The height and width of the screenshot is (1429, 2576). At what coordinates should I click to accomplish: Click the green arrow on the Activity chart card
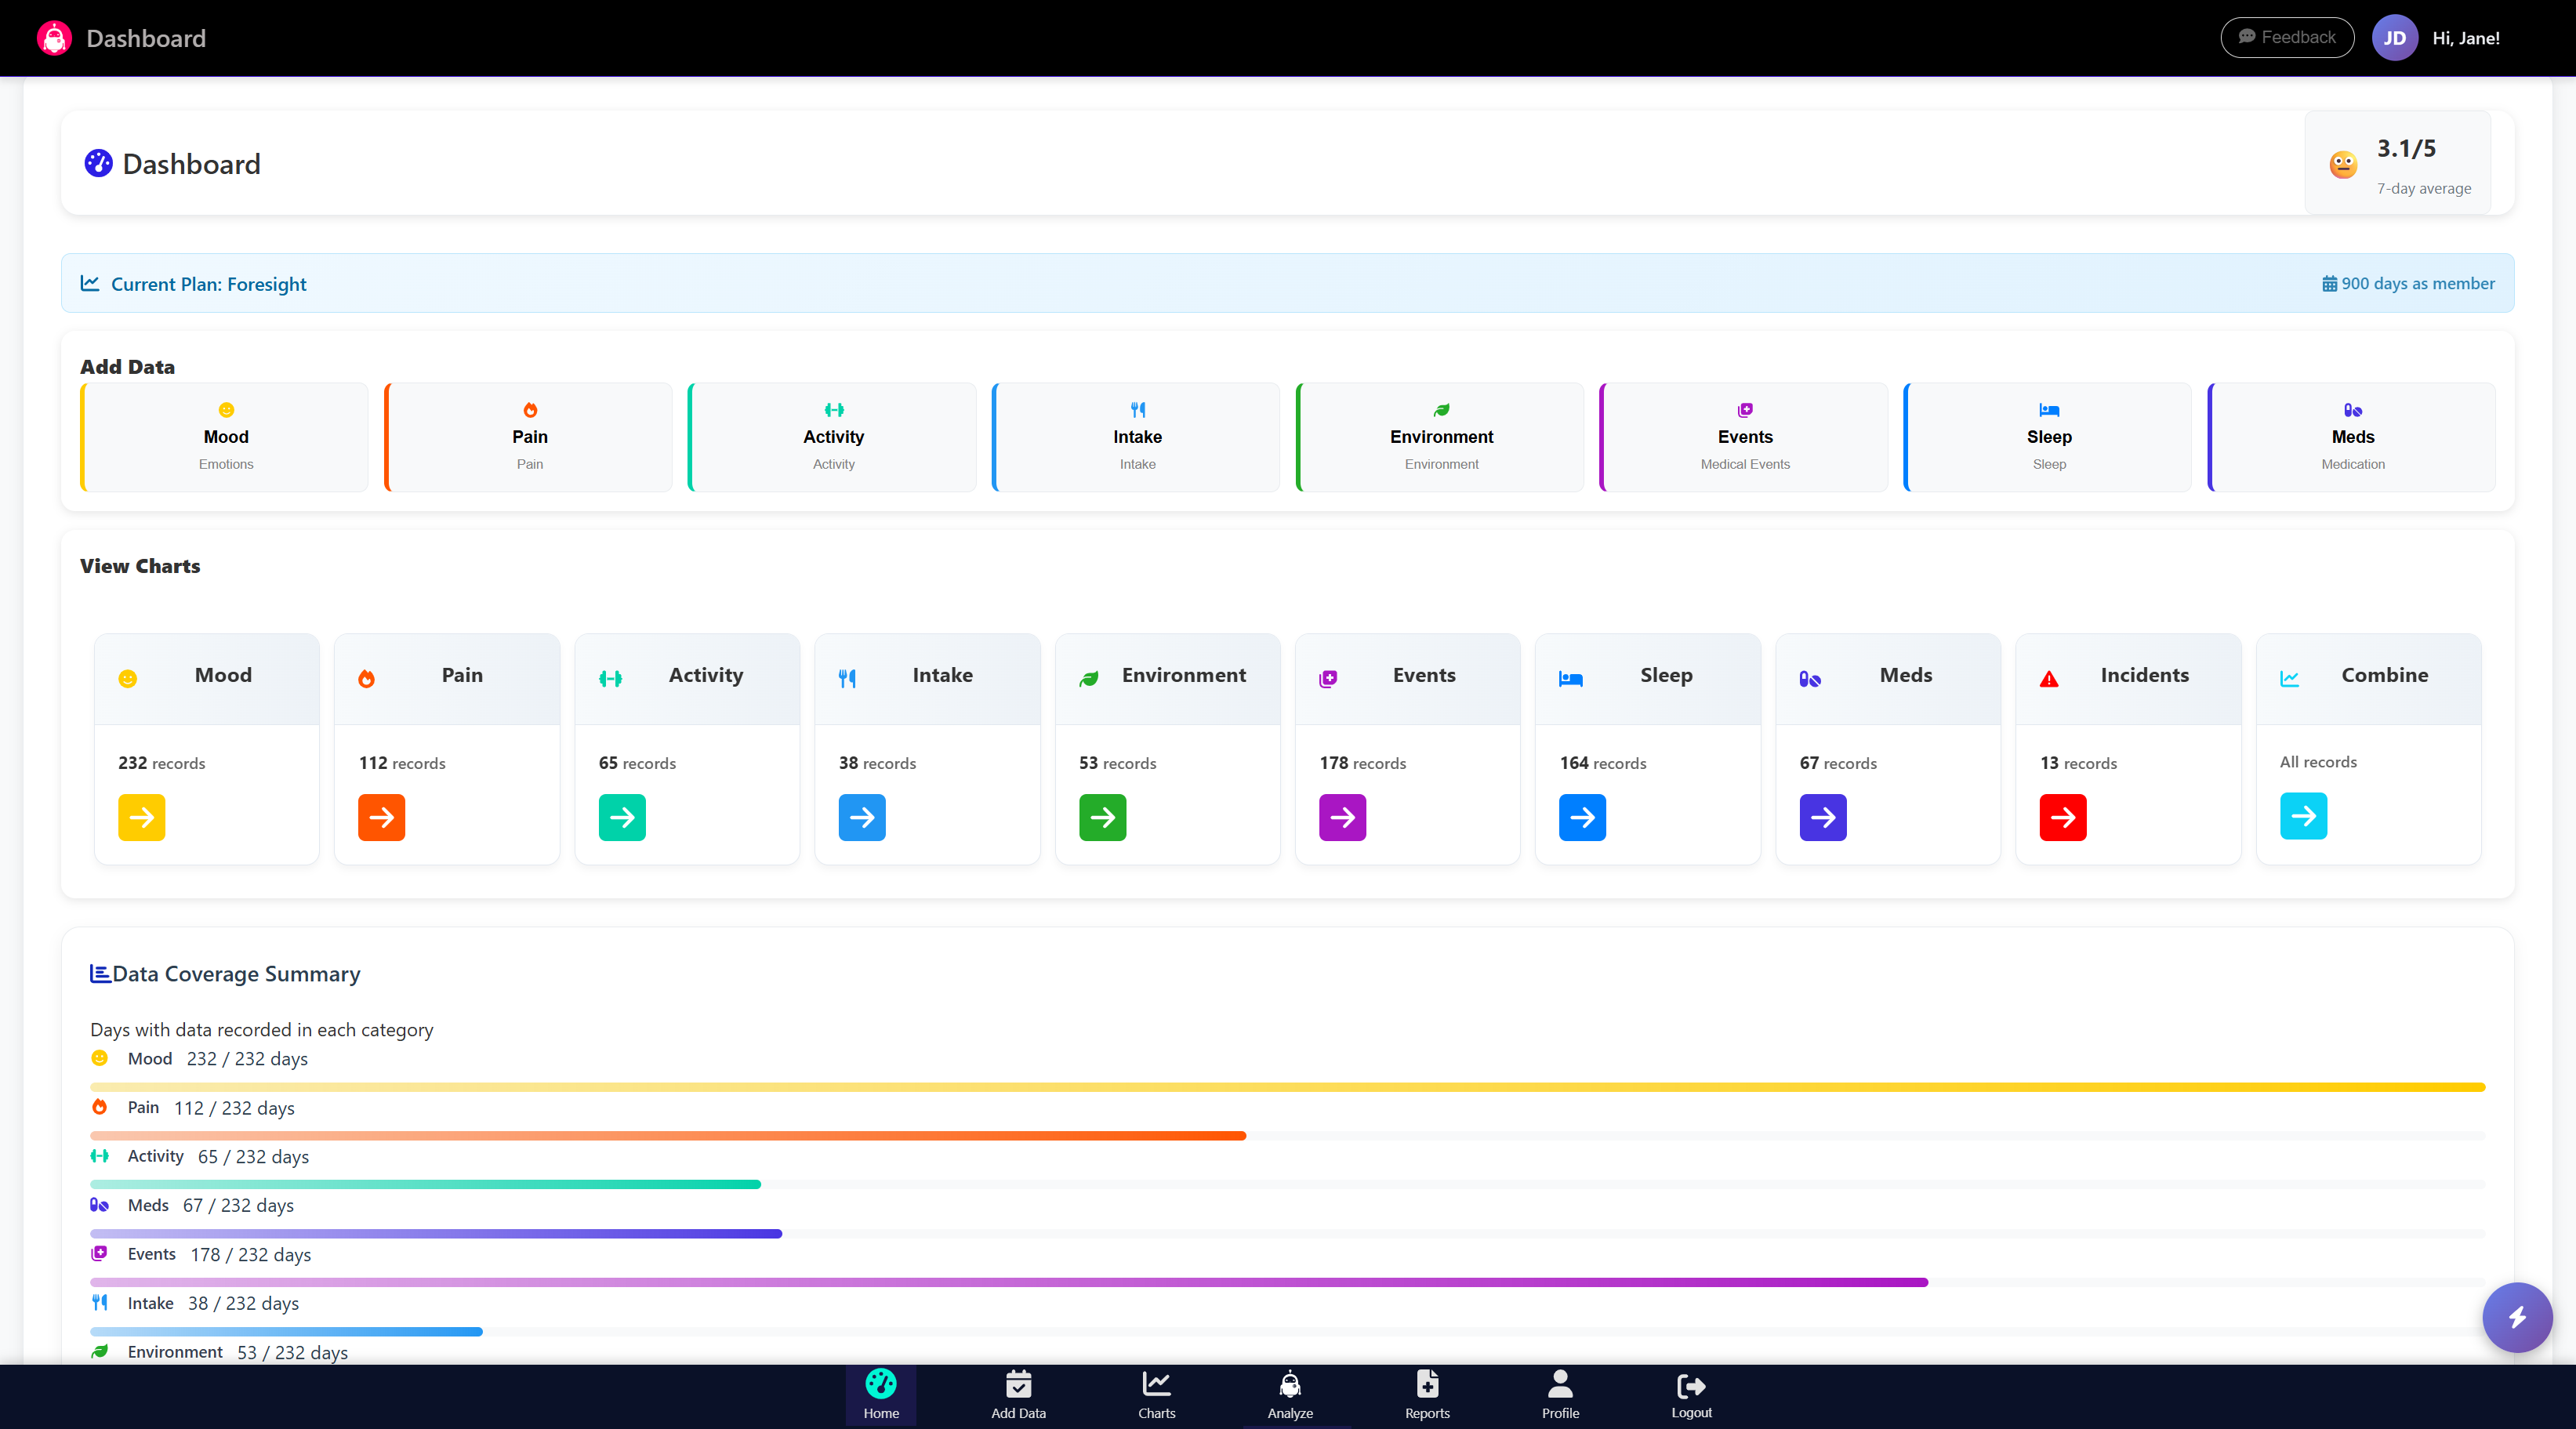(x=621, y=817)
